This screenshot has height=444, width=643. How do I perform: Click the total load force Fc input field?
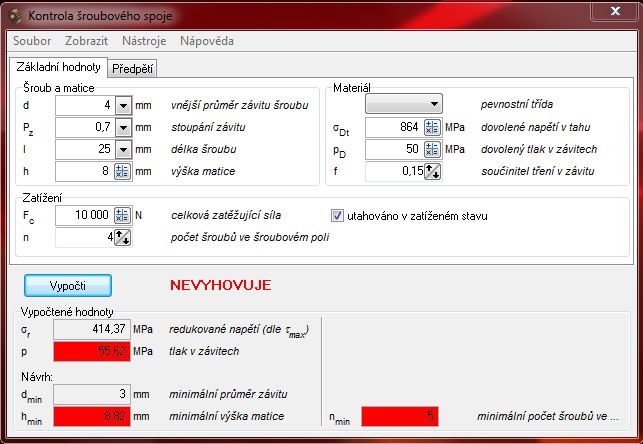83,215
